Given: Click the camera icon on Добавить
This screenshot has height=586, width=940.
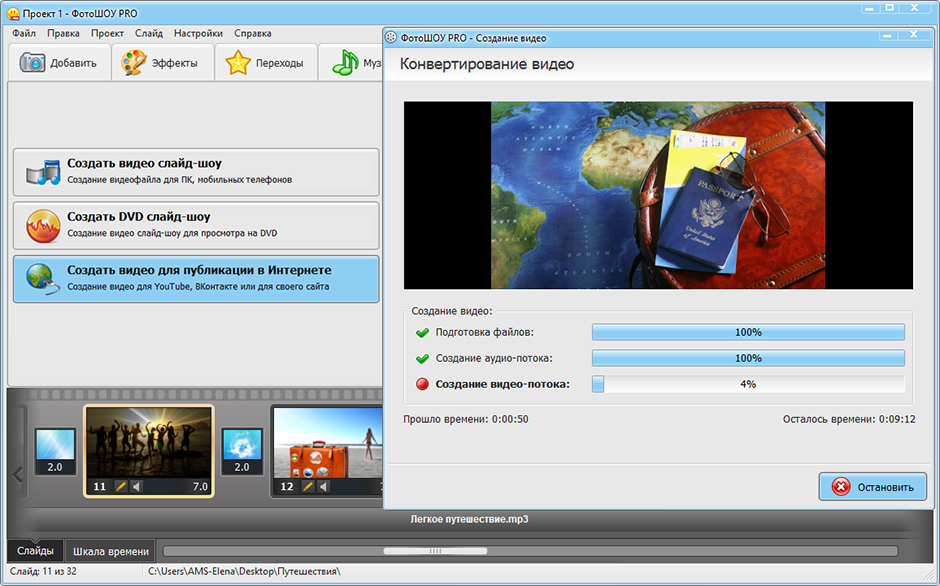Looking at the screenshot, I should click(32, 62).
